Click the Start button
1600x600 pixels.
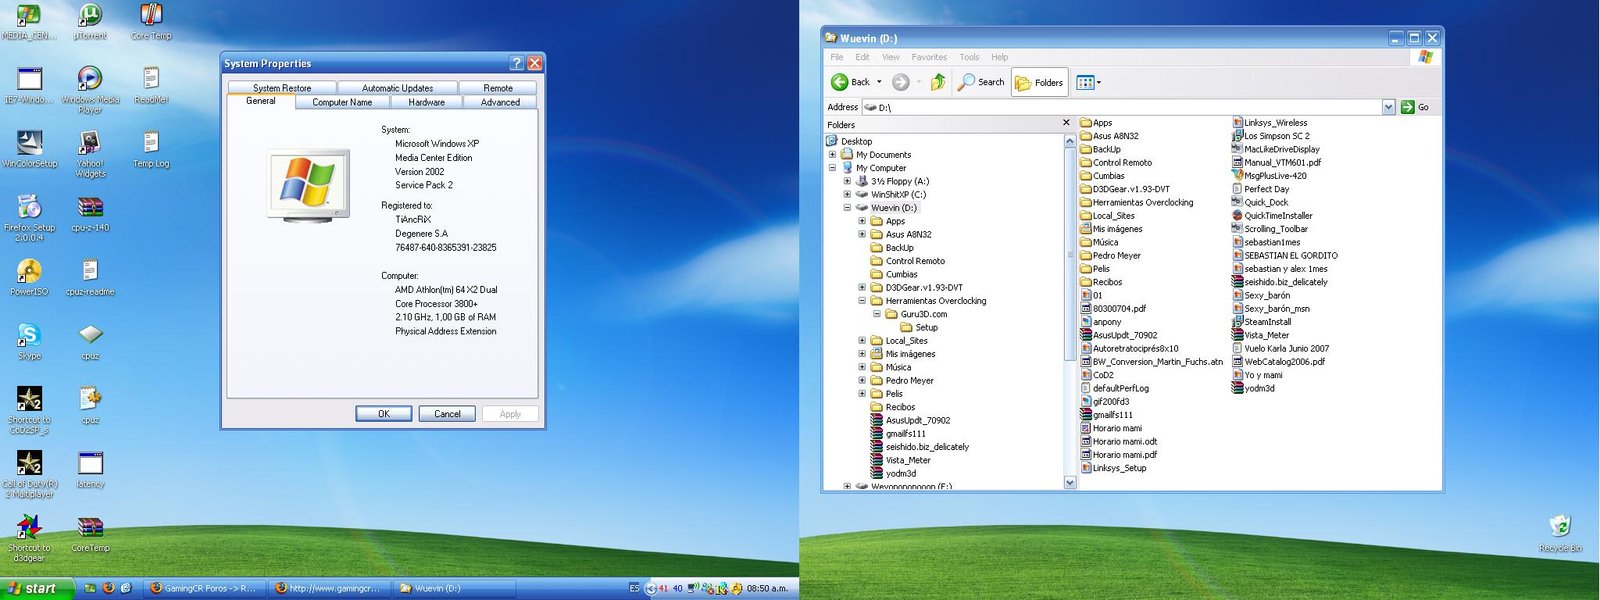(37, 589)
